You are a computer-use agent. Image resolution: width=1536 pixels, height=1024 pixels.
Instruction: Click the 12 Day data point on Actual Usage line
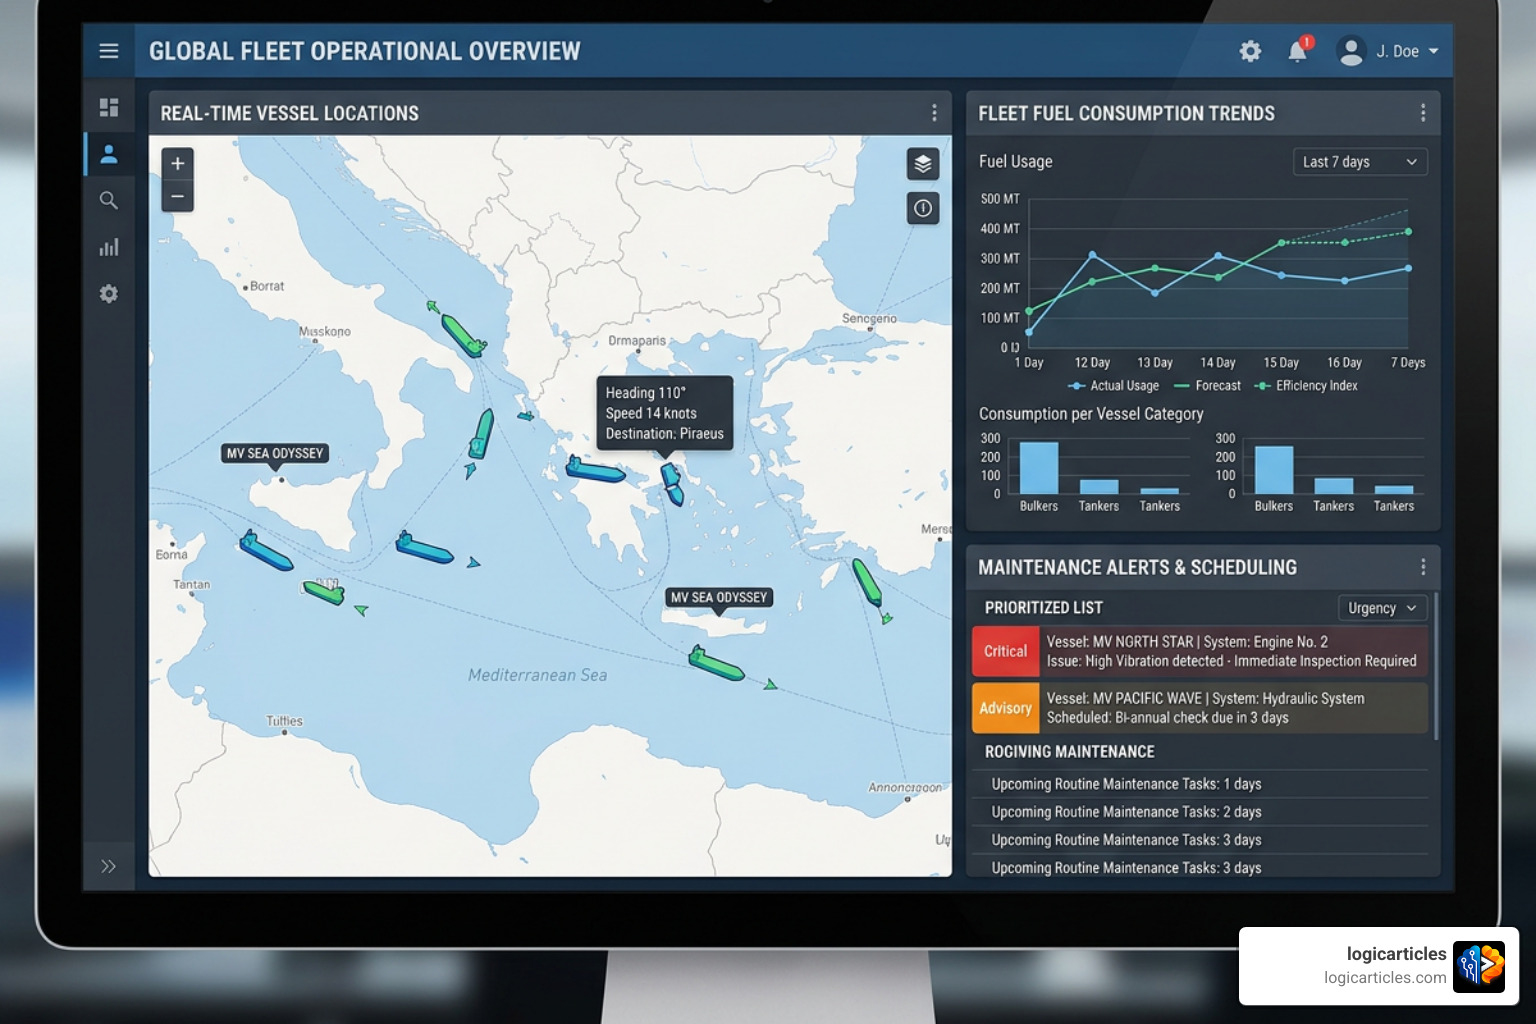(1092, 256)
